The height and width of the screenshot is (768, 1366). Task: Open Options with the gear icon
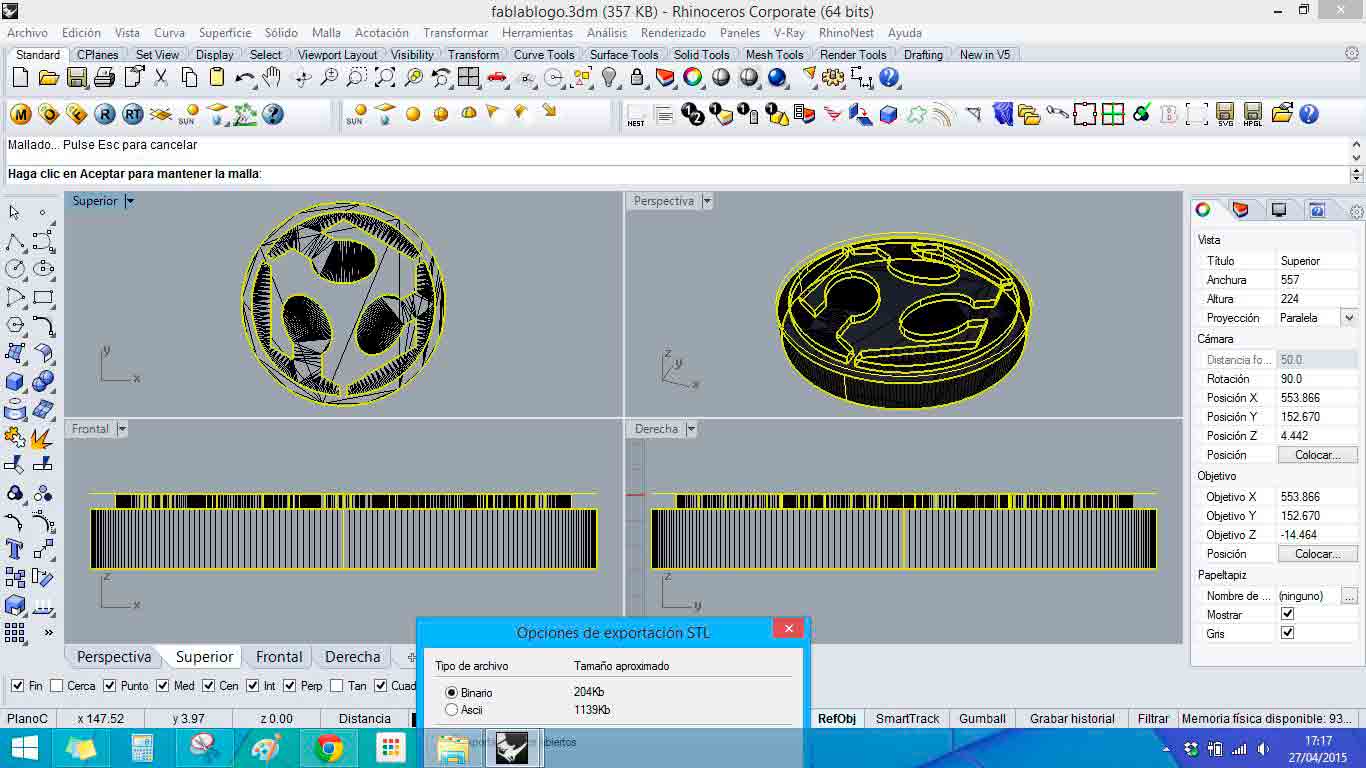pos(833,78)
